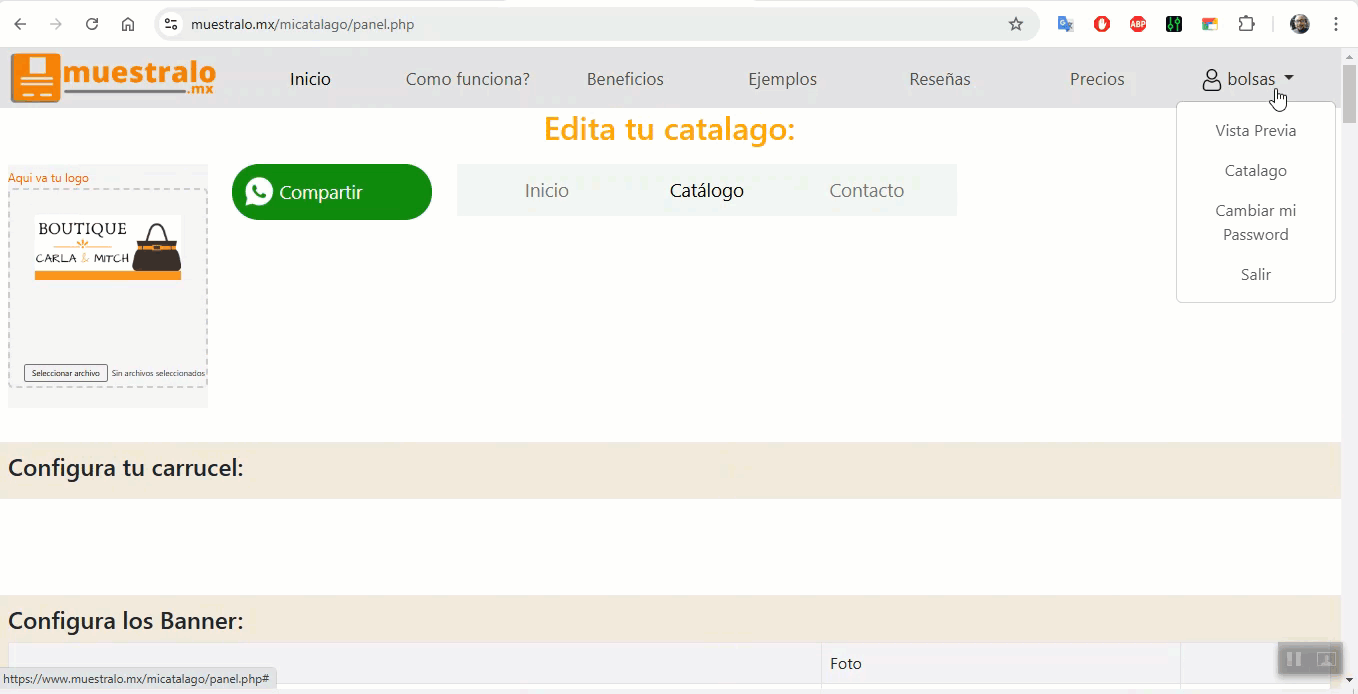Select Vista Previa from the user menu
This screenshot has height=694, width=1358.
pos(1255,131)
